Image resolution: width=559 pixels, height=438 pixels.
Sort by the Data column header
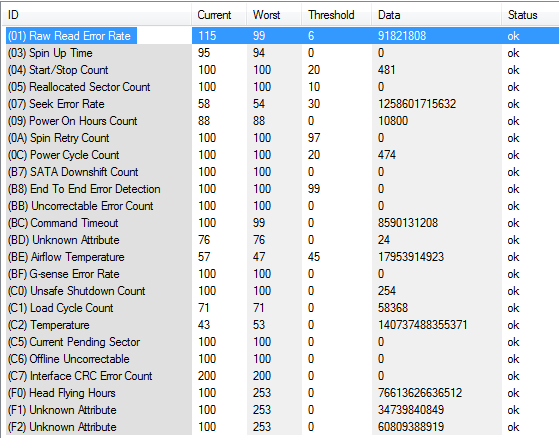(x=436, y=15)
